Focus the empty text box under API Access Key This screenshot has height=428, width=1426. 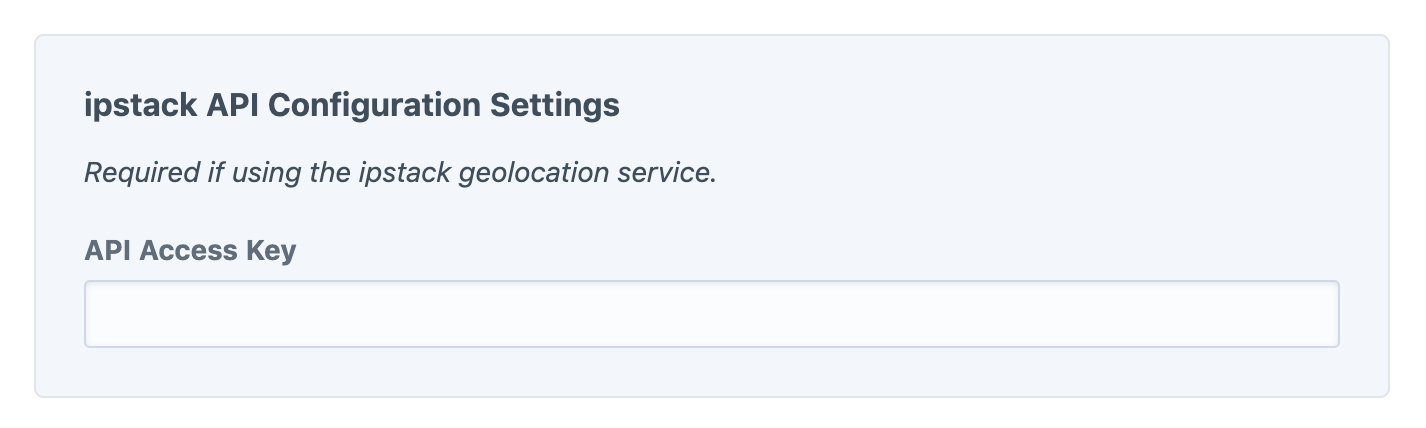coord(711,314)
